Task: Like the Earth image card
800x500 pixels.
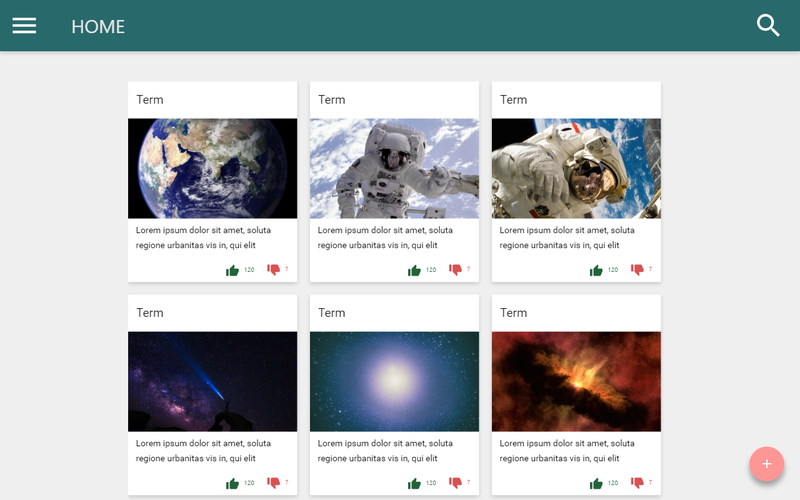Action: pos(233,270)
